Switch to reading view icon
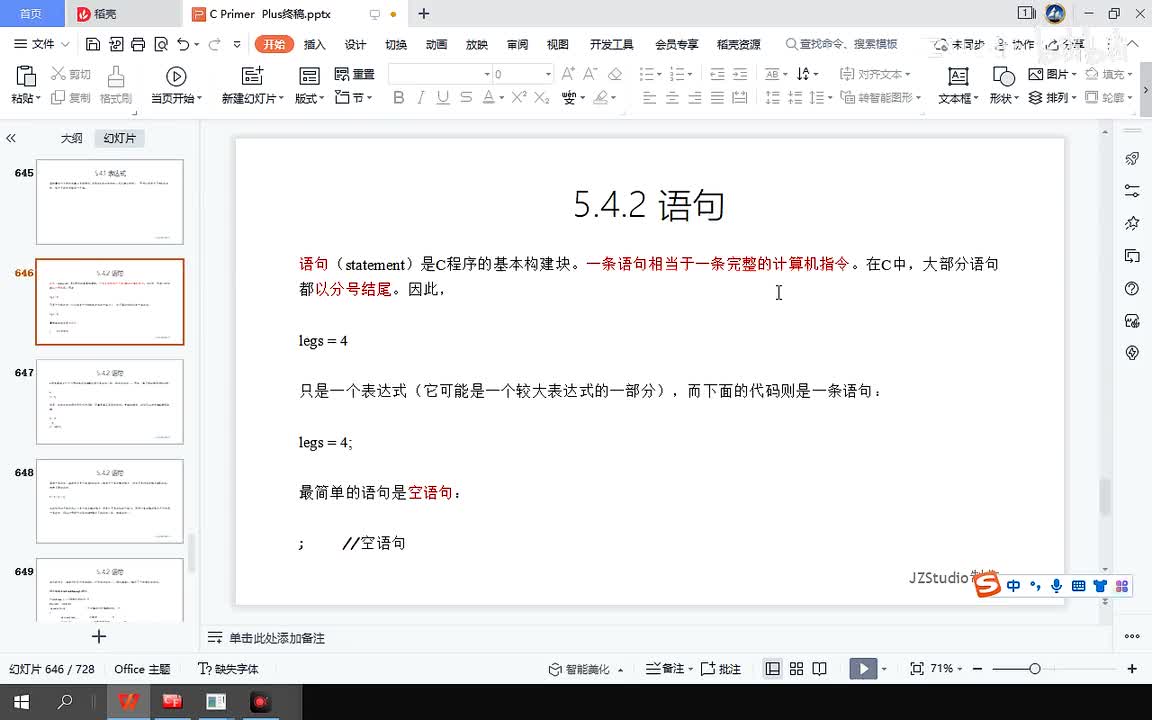This screenshot has height=720, width=1152. 819,669
